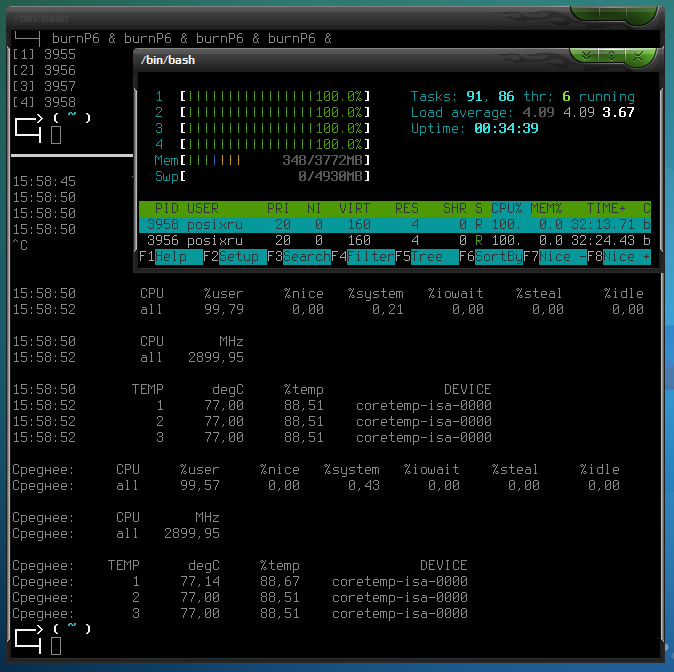Sort by the USER column header

(x=203, y=209)
